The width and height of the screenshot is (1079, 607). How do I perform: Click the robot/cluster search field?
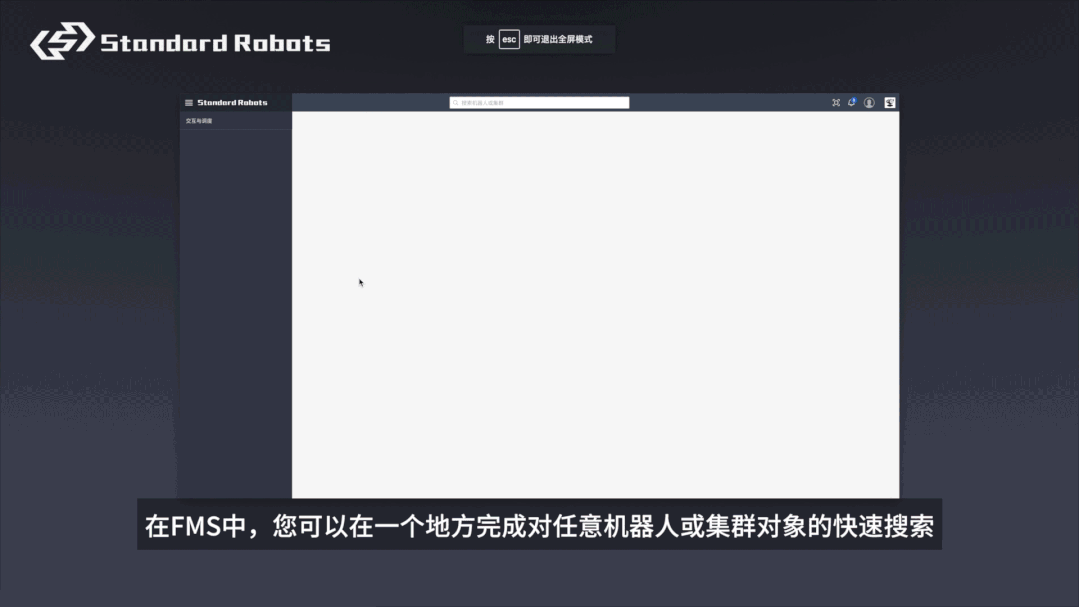539,103
